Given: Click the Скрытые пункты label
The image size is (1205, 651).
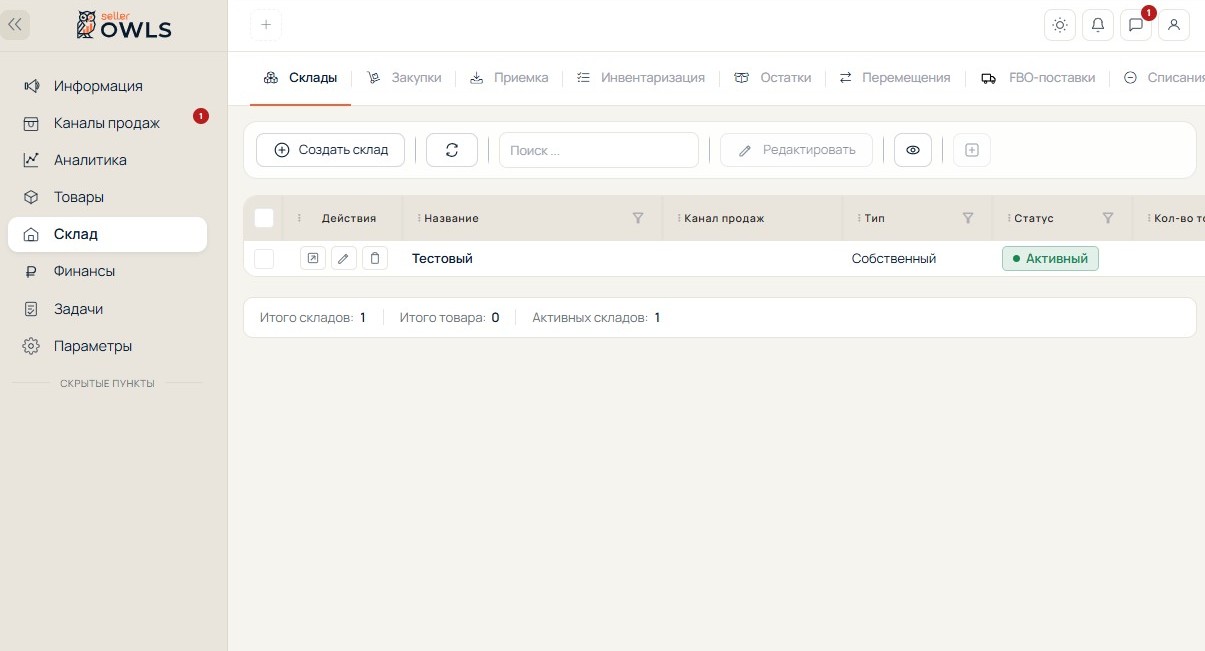Looking at the screenshot, I should [107, 383].
